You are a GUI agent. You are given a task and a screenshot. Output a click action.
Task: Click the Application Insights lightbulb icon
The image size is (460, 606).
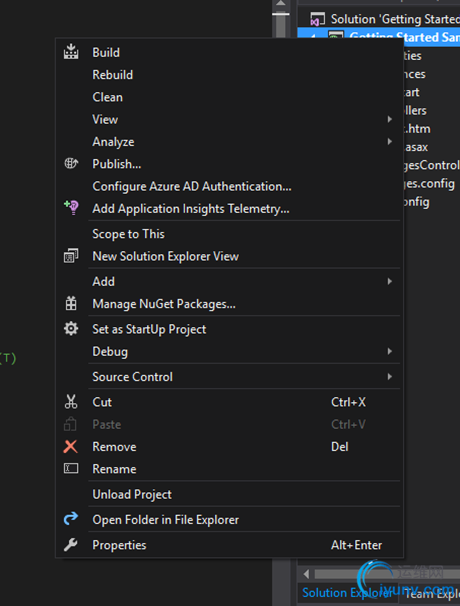point(72,208)
